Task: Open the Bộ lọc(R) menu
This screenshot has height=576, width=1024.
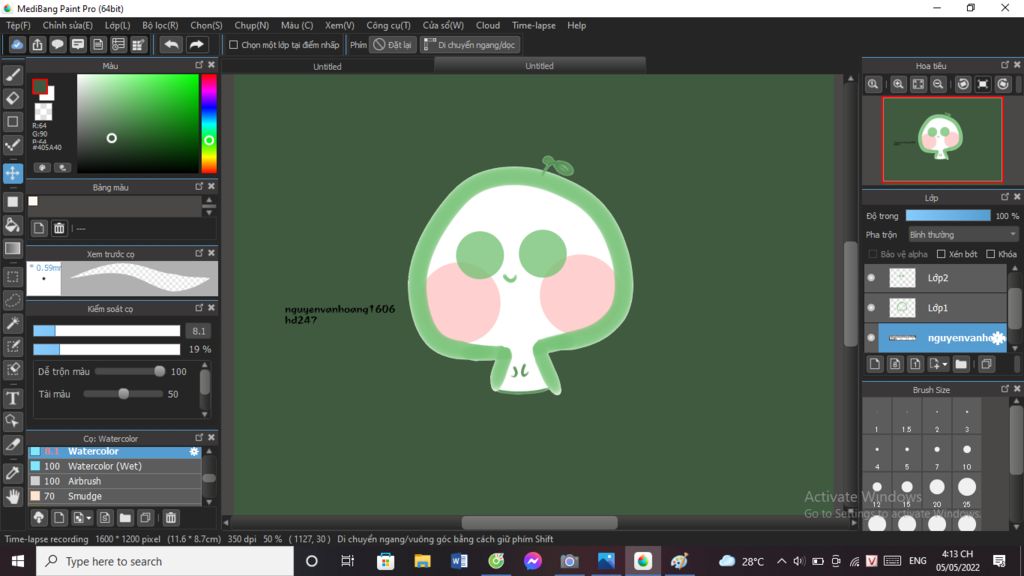Action: pos(160,25)
